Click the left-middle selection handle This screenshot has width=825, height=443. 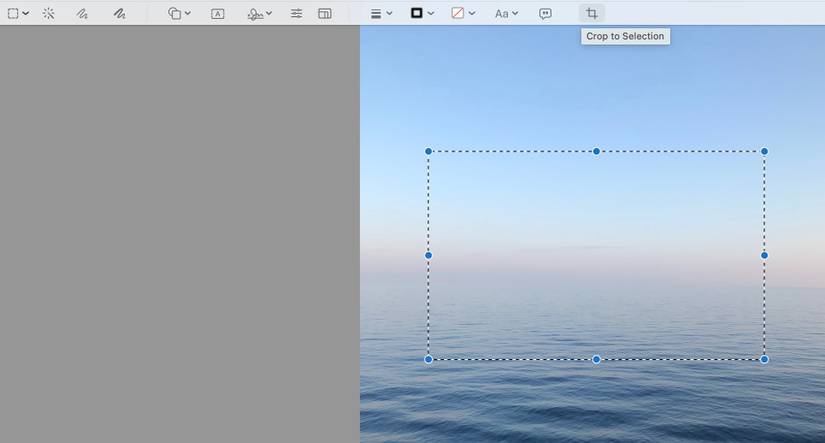(428, 256)
